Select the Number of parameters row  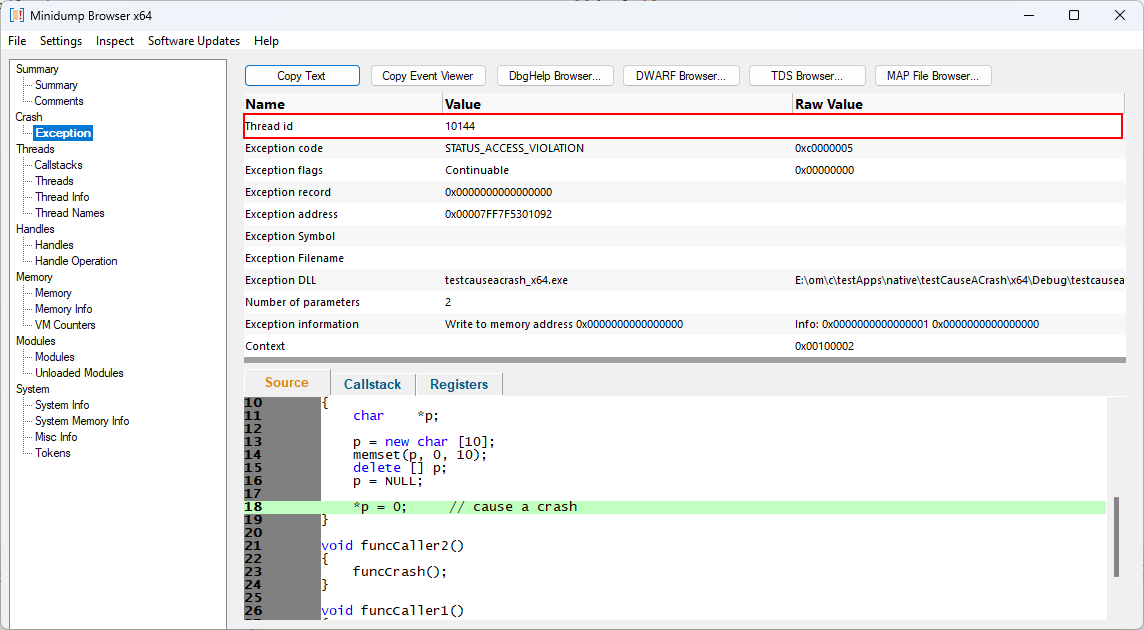684,302
